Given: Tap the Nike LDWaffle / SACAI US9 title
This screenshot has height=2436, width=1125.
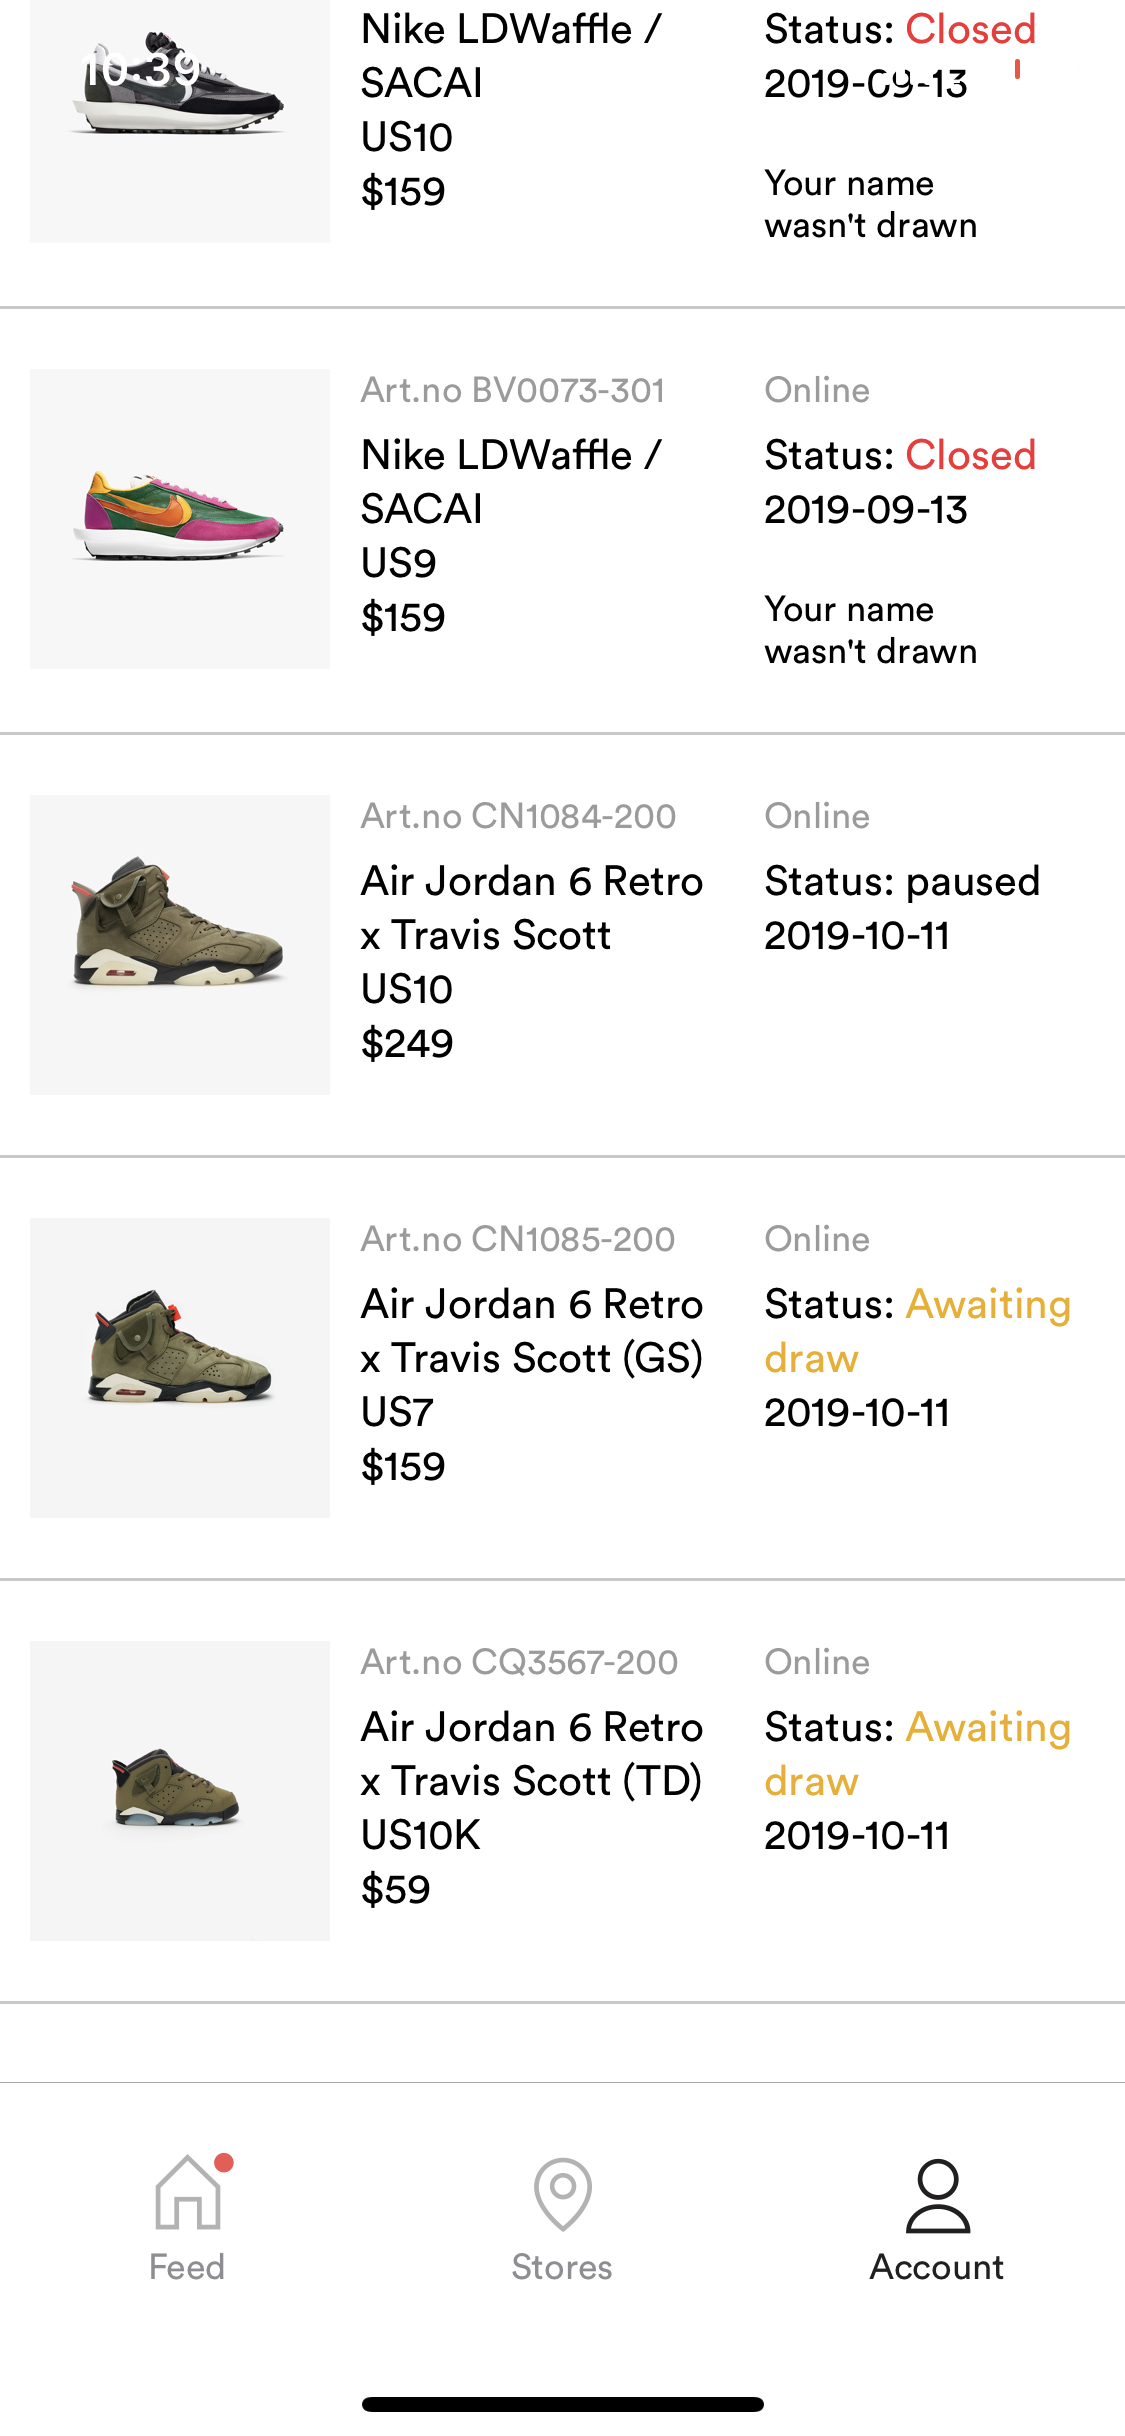Looking at the screenshot, I should coord(511,482).
